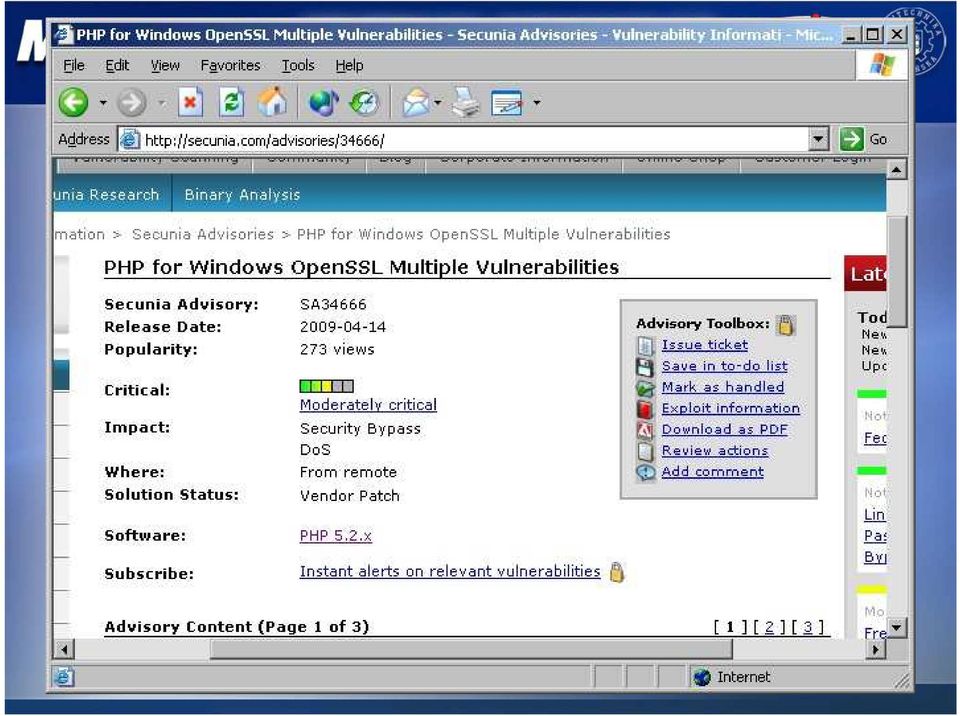
Task: Open the Secunia Research tab
Action: 107,195
